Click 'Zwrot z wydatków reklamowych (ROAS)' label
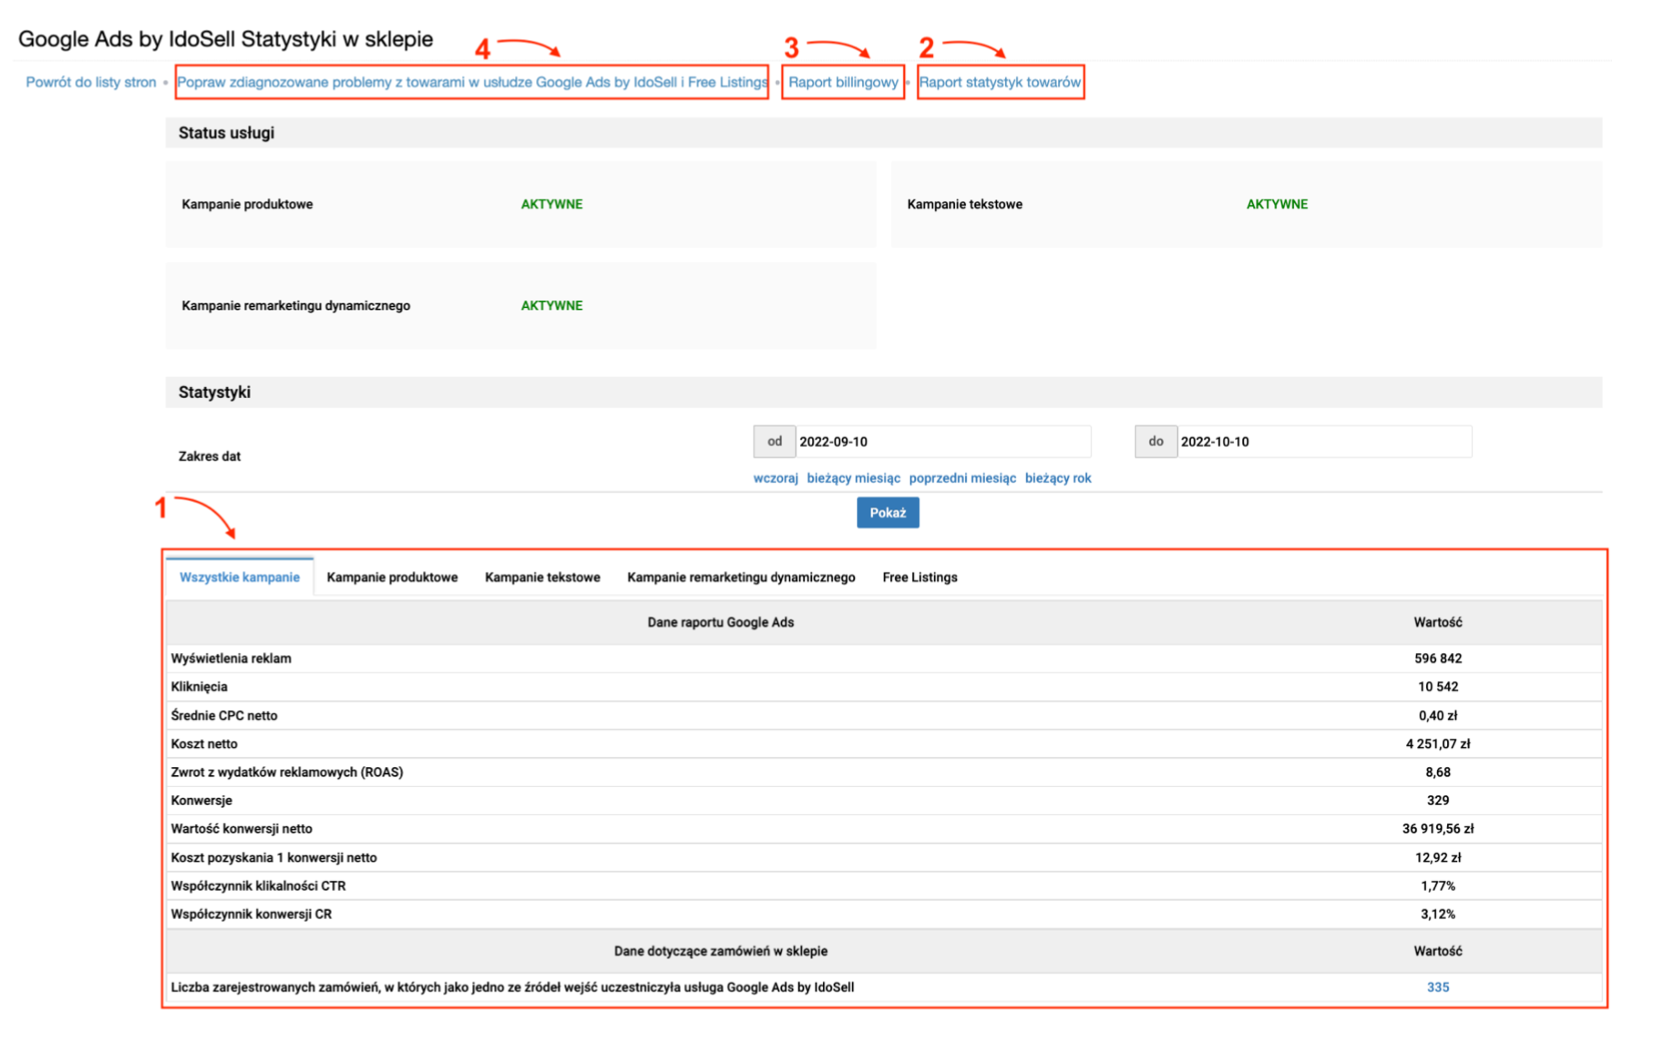The image size is (1668, 1056). point(287,772)
